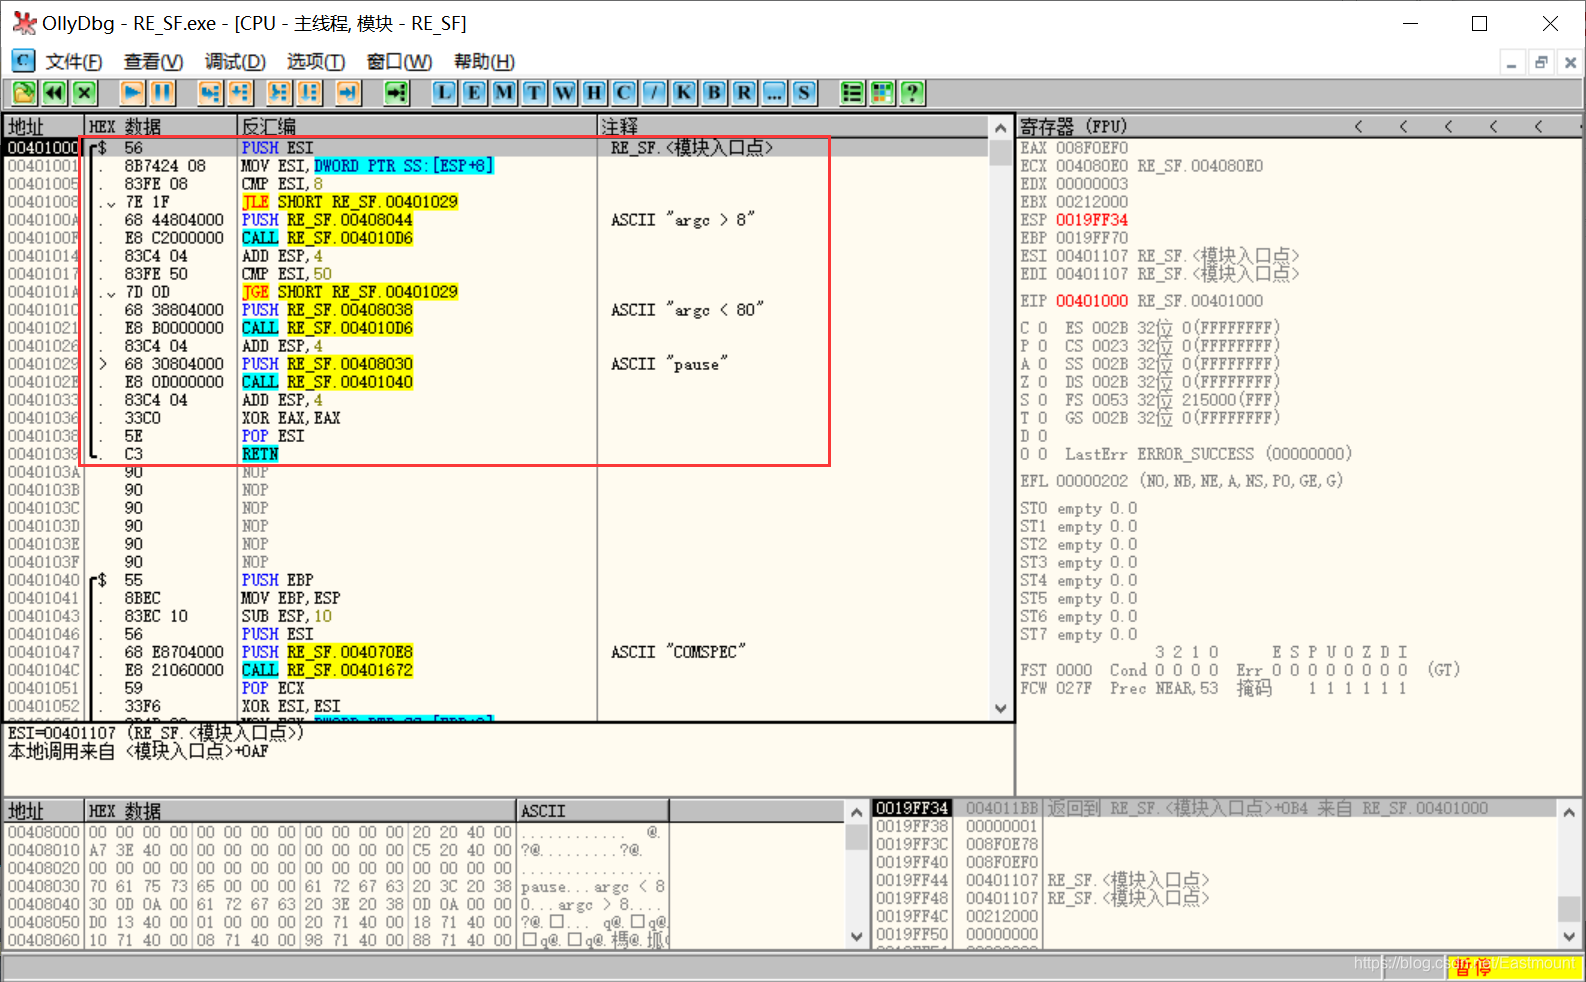Open Handles window with H button
The image size is (1586, 982).
tap(594, 93)
